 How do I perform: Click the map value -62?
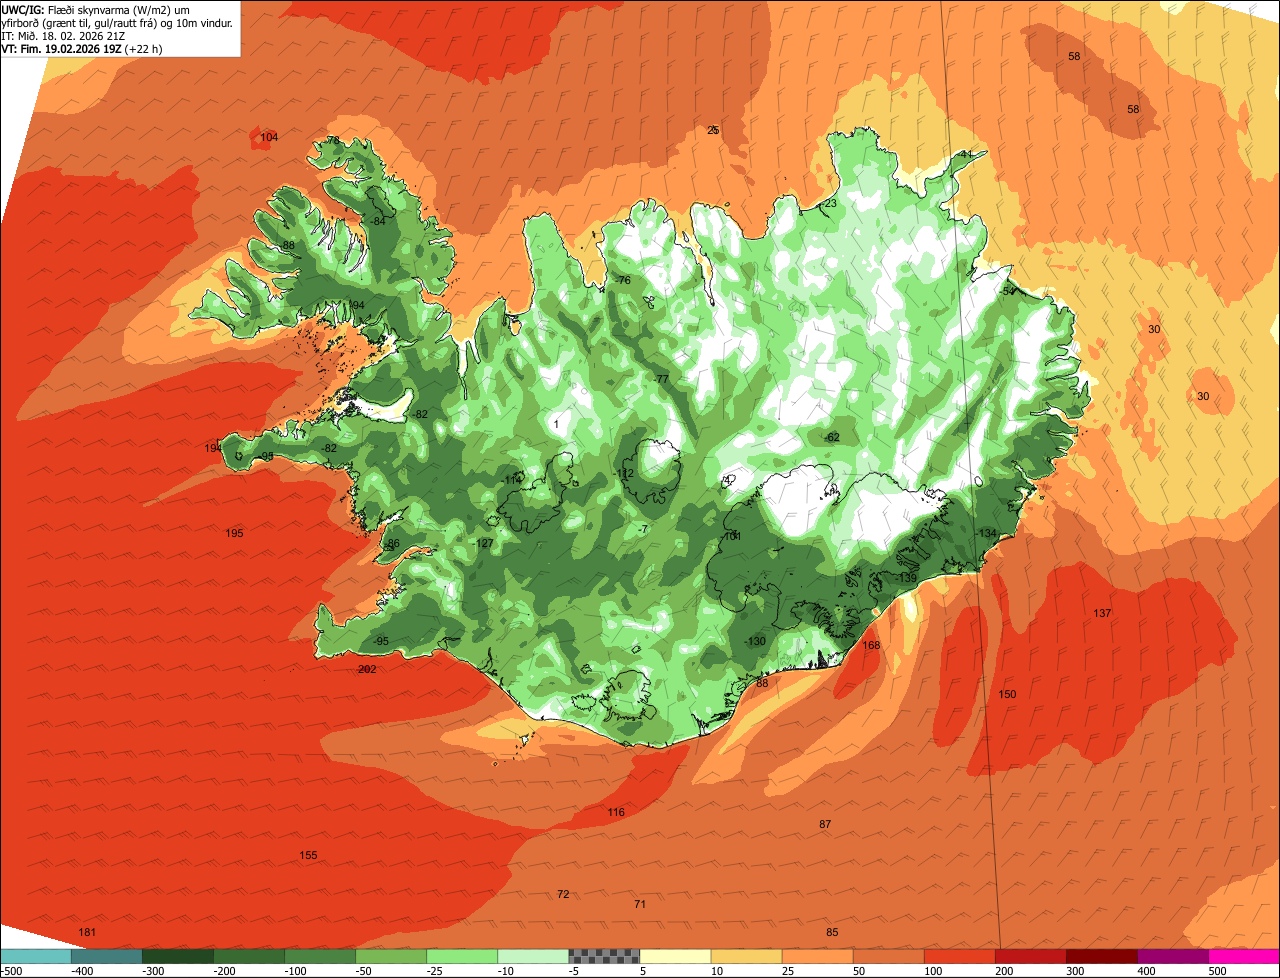click(831, 437)
